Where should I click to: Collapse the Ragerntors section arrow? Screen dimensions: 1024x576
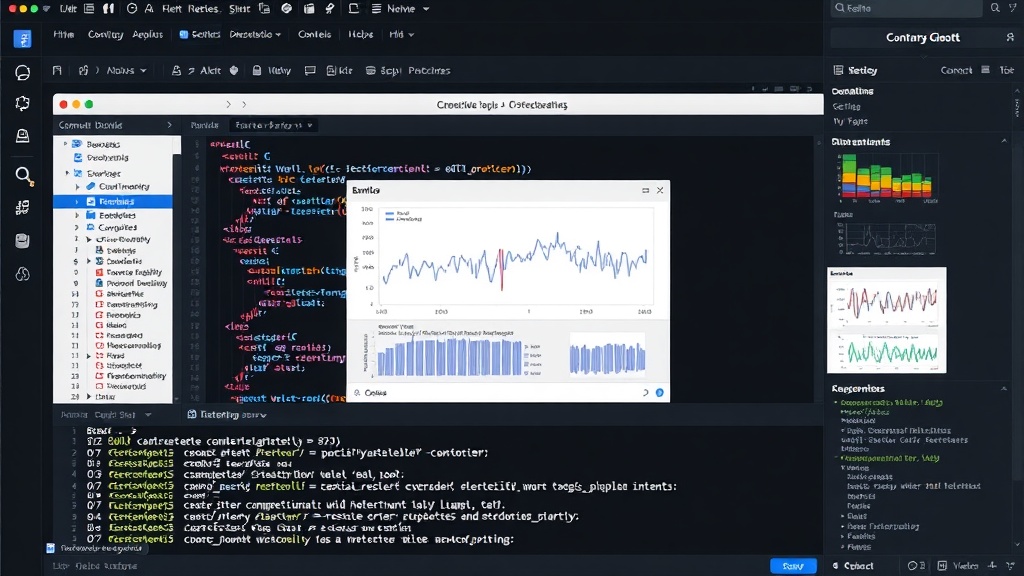(x=1004, y=389)
